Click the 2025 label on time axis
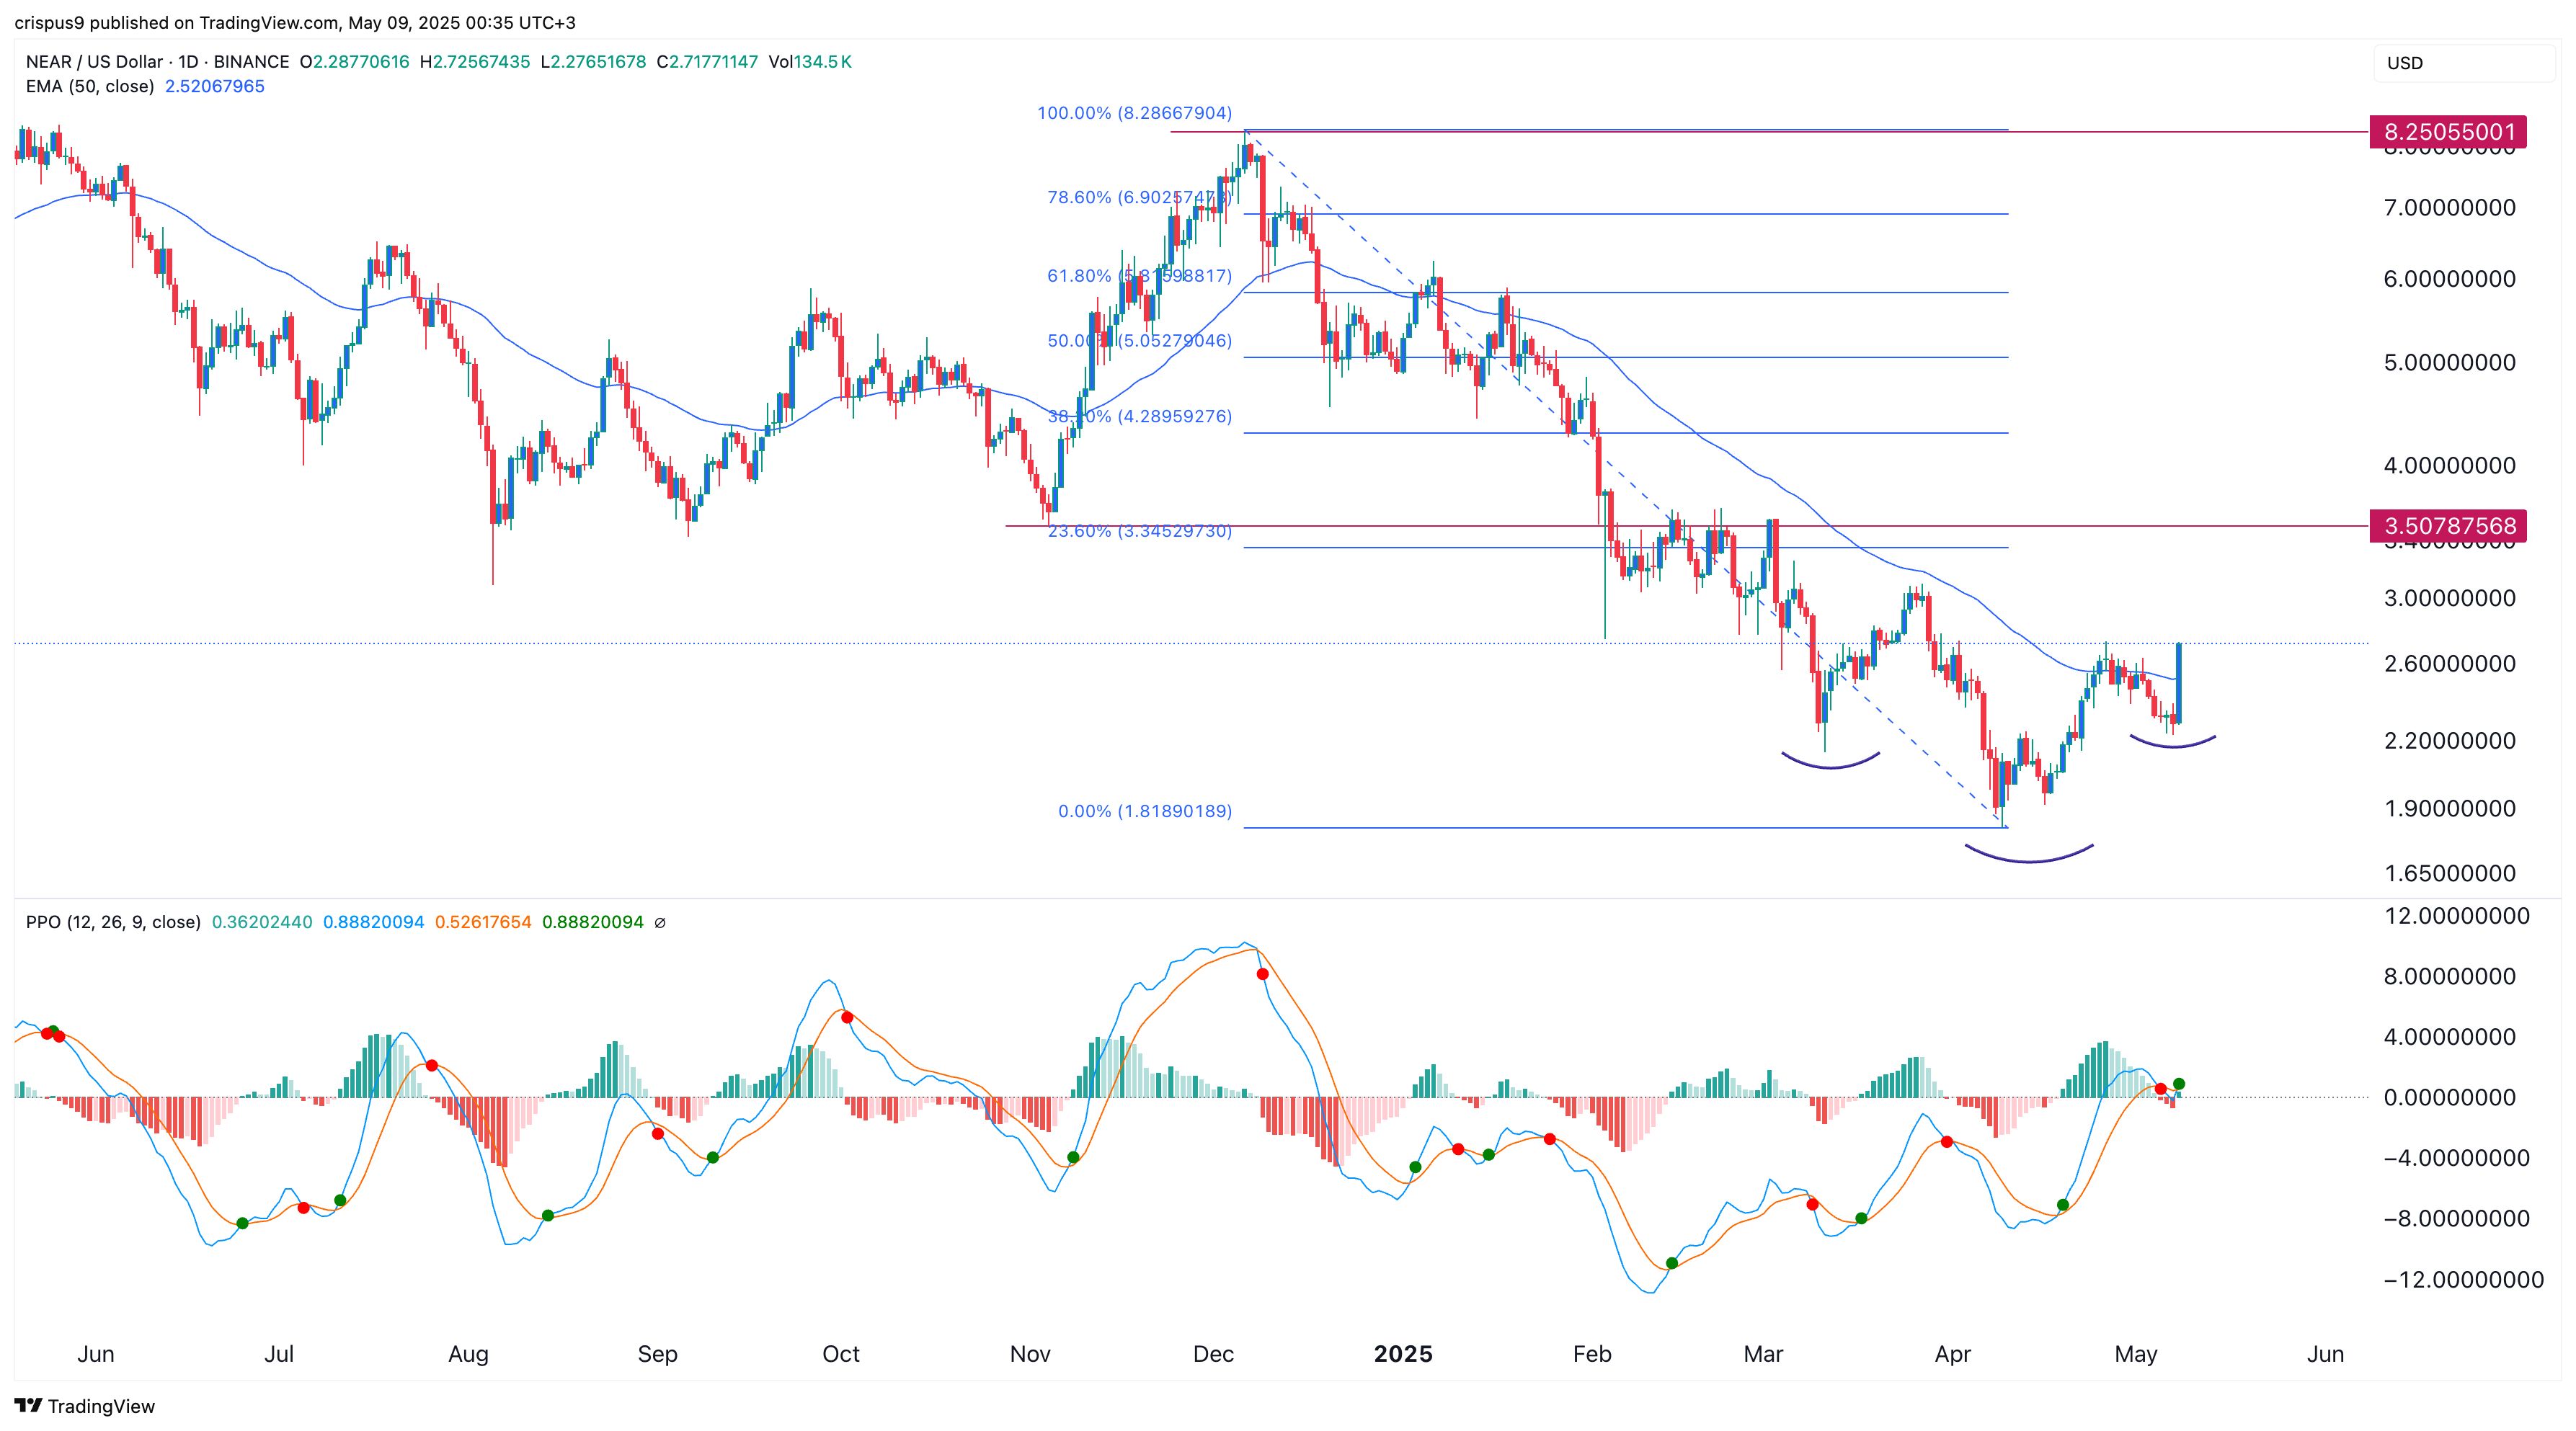This screenshot has height=1431, width=2576. point(1402,1354)
